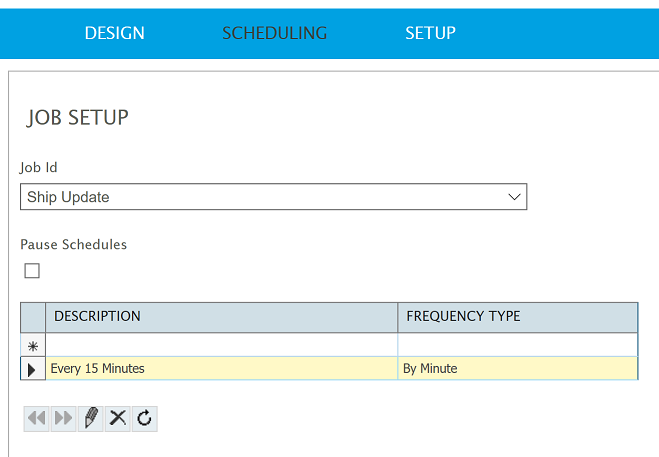
Task: Click the circular refresh icon
Action: (144, 418)
